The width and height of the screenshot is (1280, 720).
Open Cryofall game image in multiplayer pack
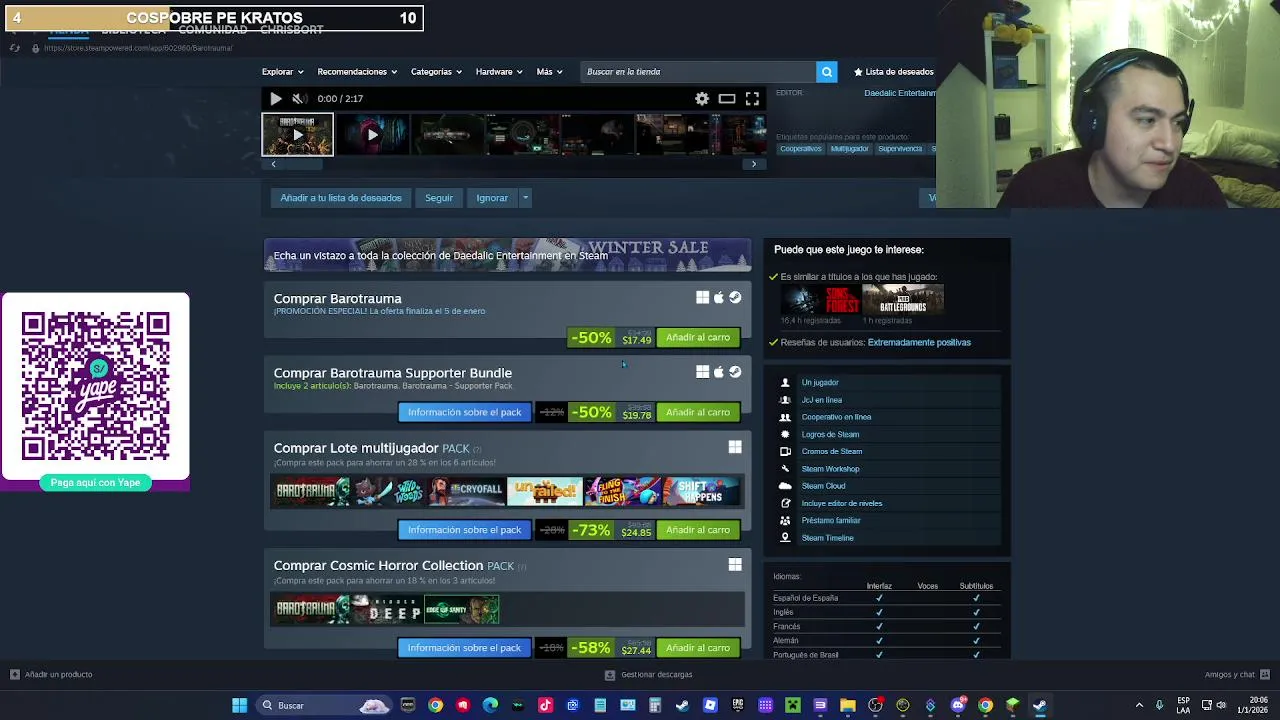[466, 491]
